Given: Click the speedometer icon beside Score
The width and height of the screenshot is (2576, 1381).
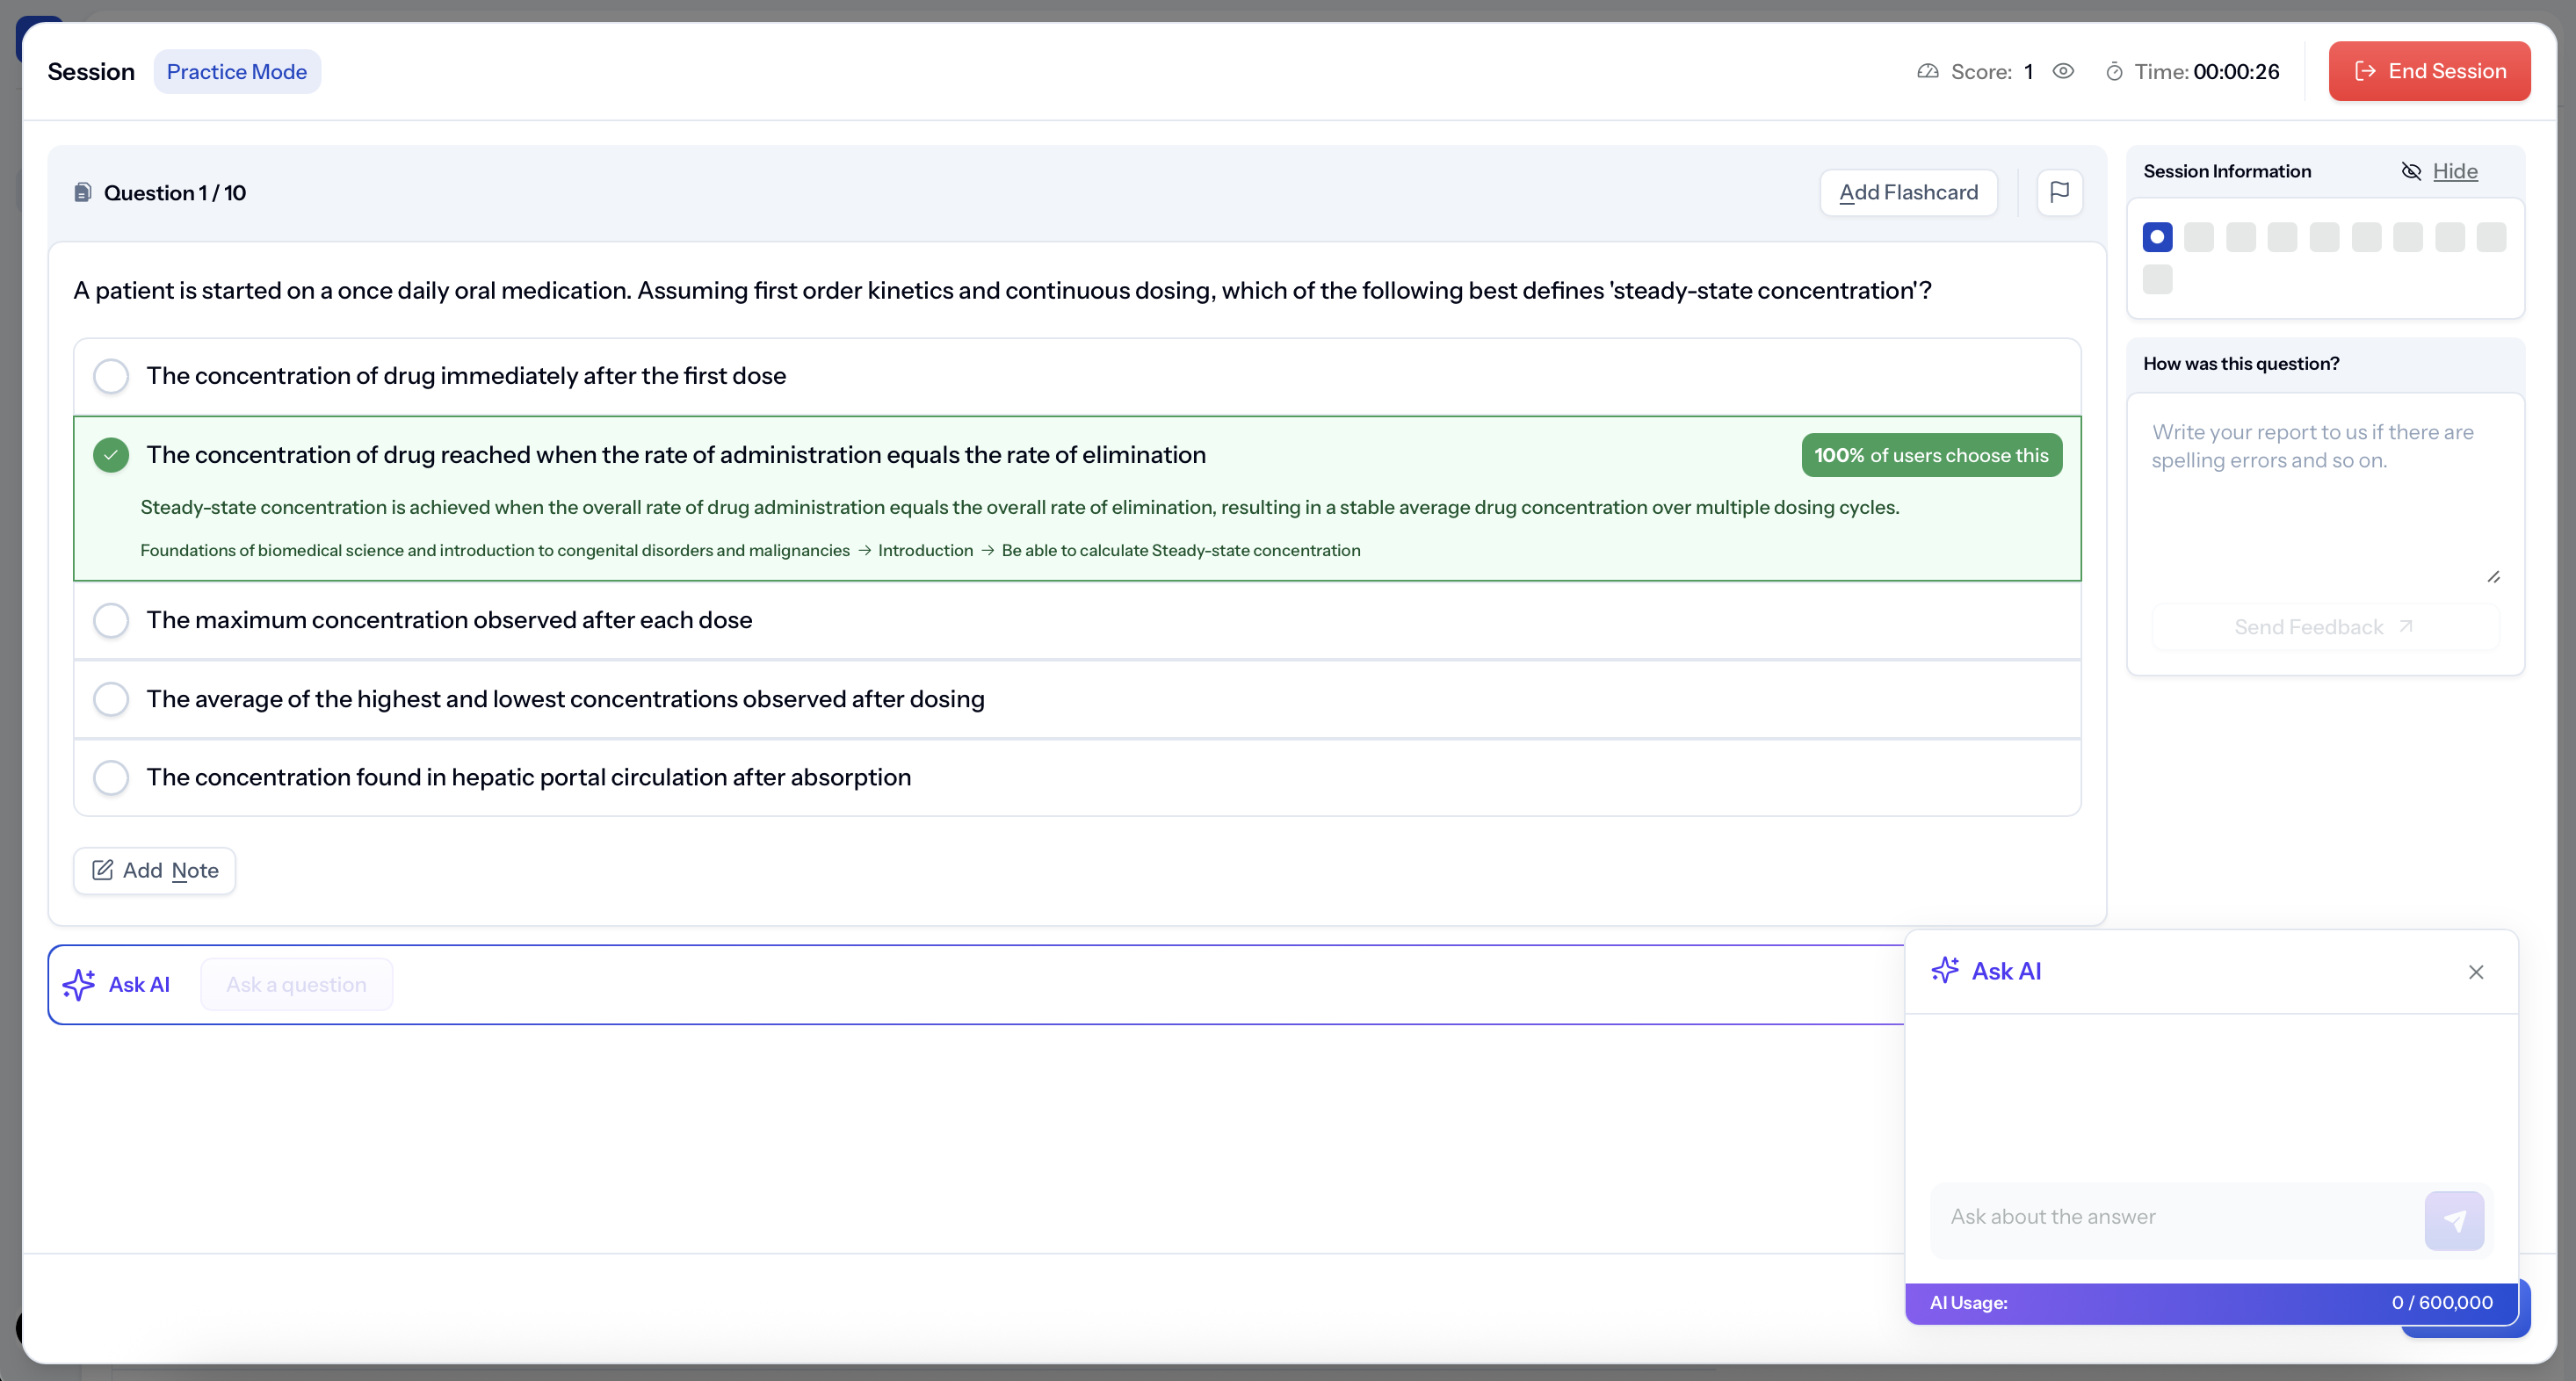Looking at the screenshot, I should point(1927,72).
